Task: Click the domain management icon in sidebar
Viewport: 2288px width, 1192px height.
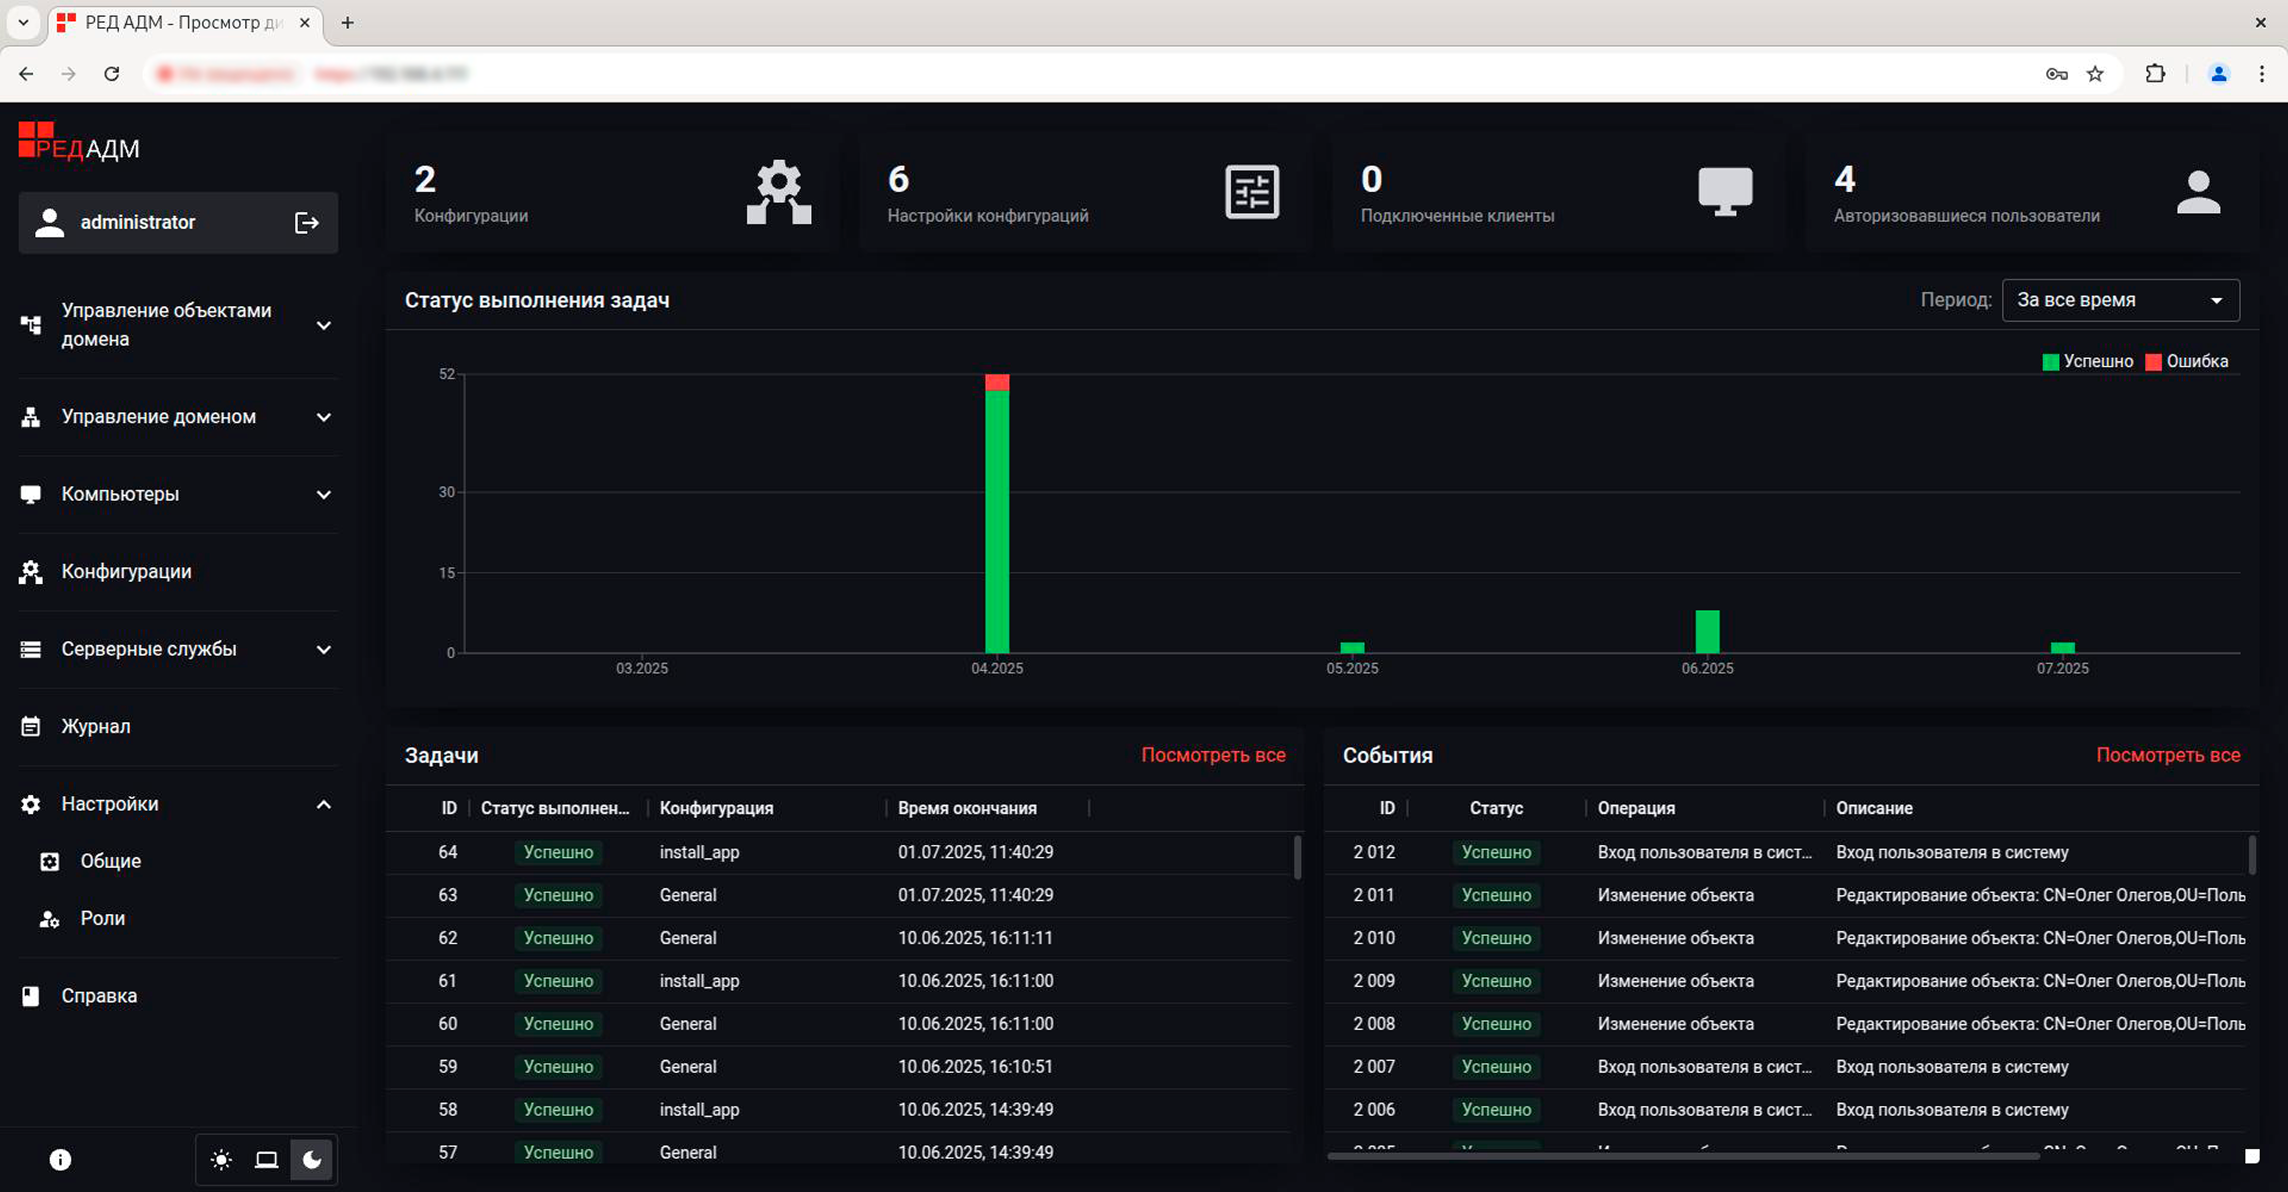Action: point(31,417)
